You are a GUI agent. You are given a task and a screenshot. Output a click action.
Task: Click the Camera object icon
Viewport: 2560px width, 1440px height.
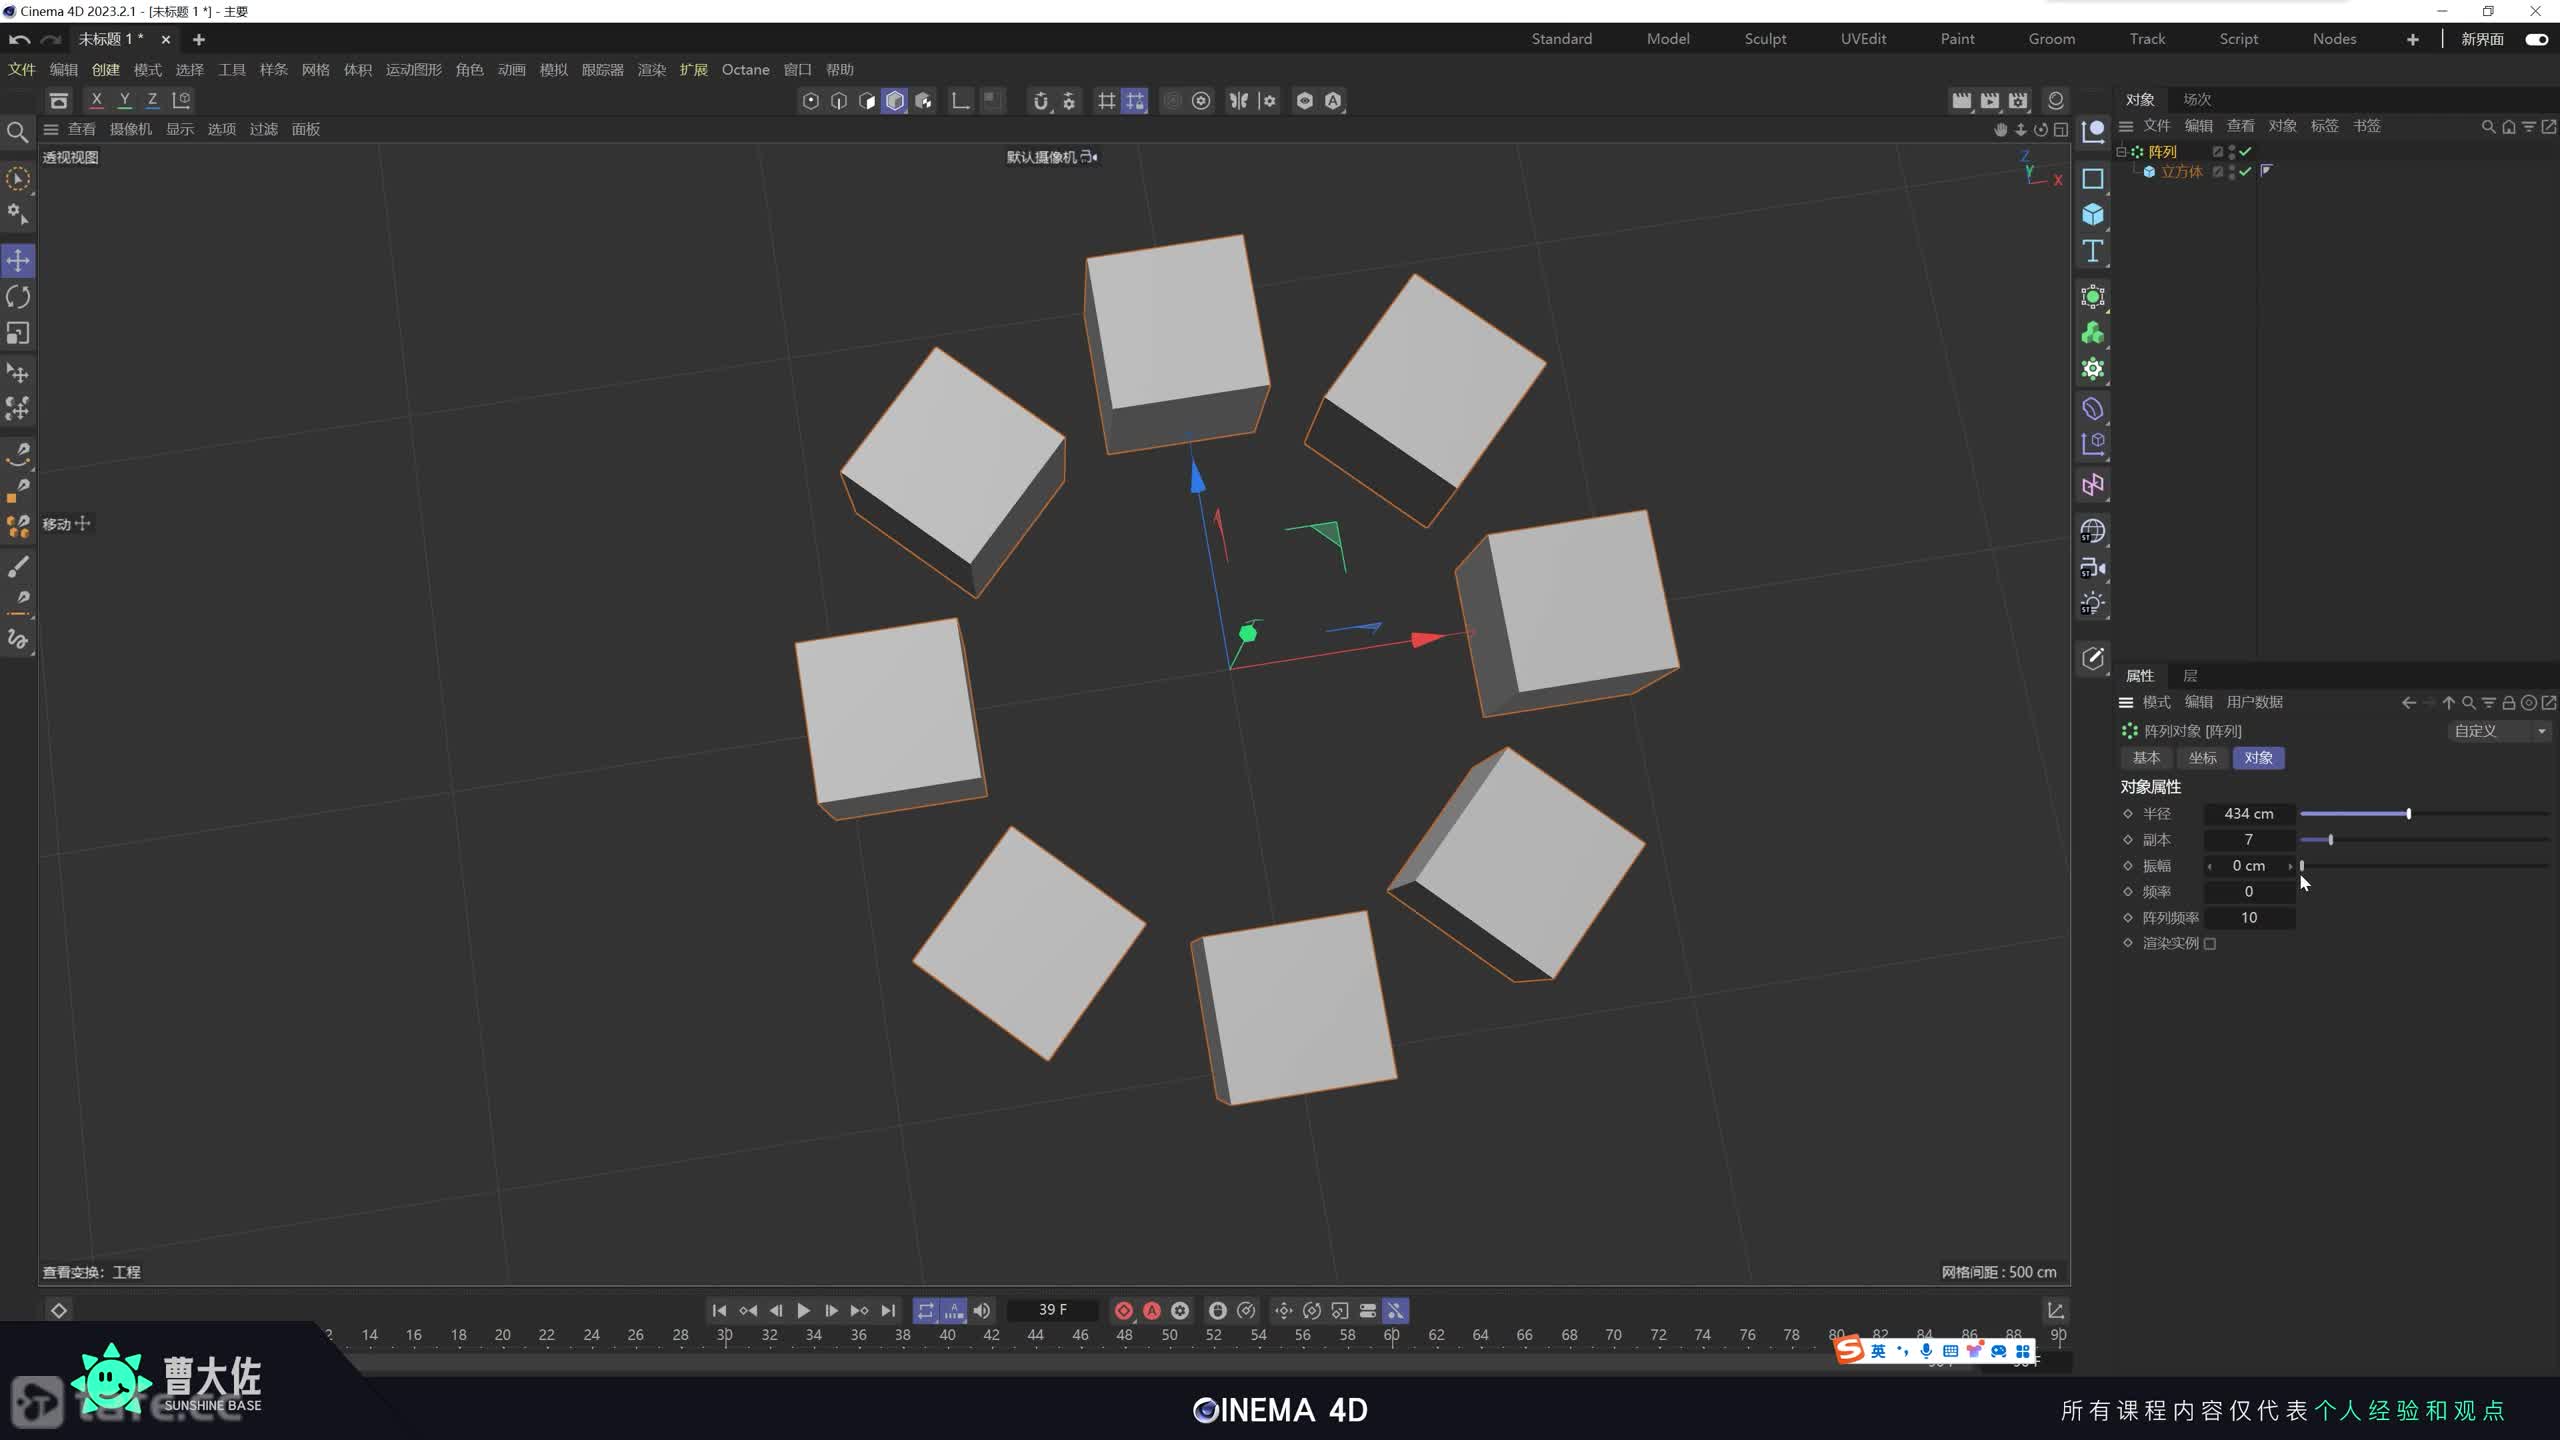2092,568
